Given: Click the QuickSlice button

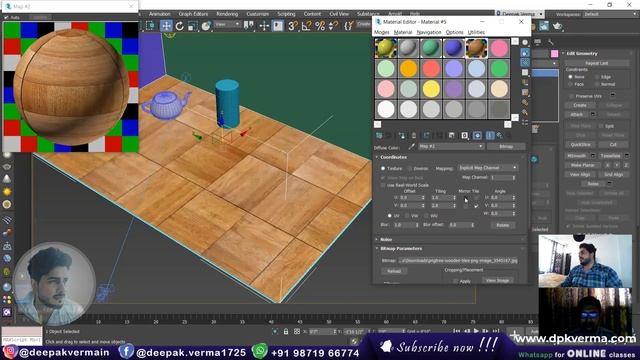Looking at the screenshot, I should [x=580, y=144].
